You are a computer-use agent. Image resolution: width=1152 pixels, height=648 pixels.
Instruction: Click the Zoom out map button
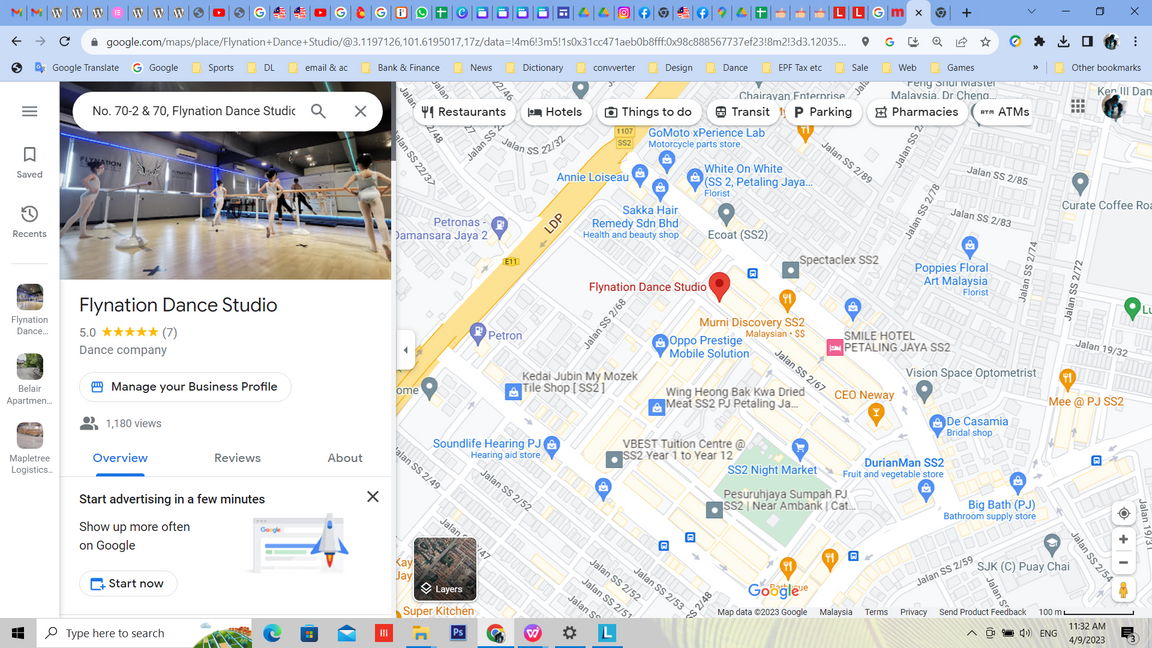coord(1123,563)
